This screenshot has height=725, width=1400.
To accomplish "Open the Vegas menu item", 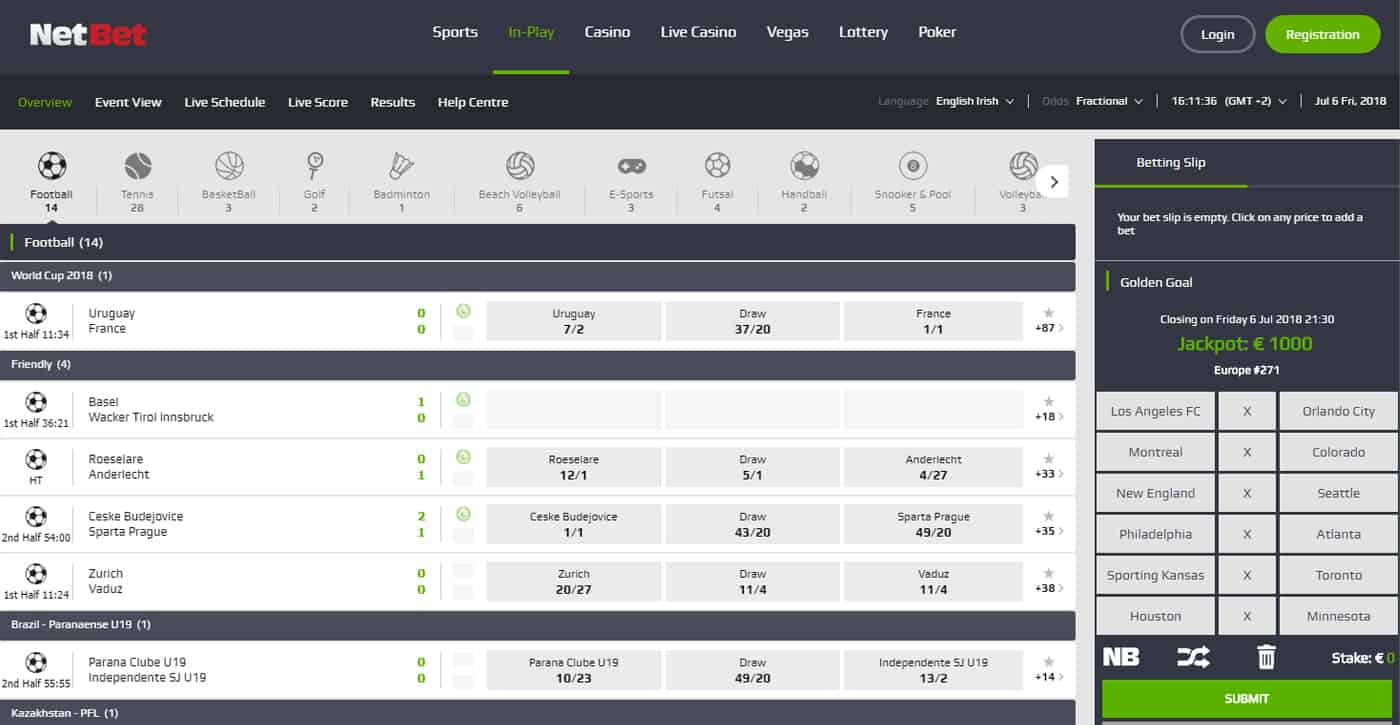I will pyautogui.click(x=787, y=32).
